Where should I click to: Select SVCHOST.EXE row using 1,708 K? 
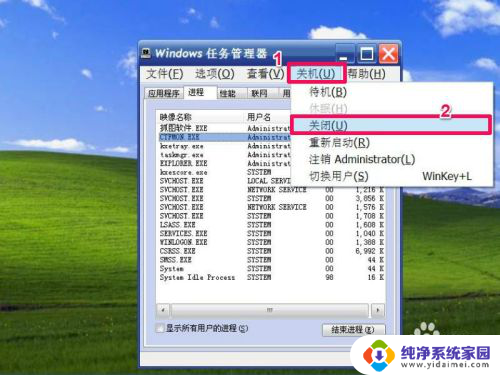point(271,216)
